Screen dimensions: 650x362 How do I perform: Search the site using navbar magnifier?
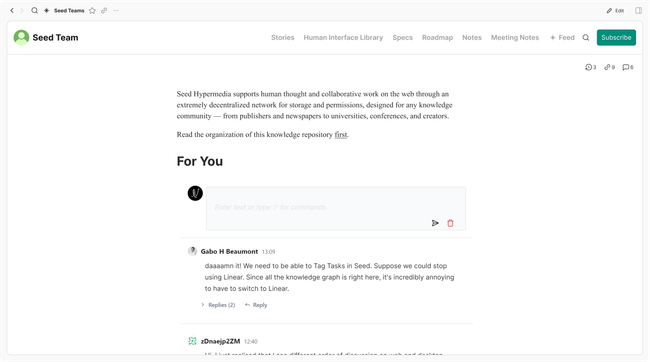(x=586, y=38)
